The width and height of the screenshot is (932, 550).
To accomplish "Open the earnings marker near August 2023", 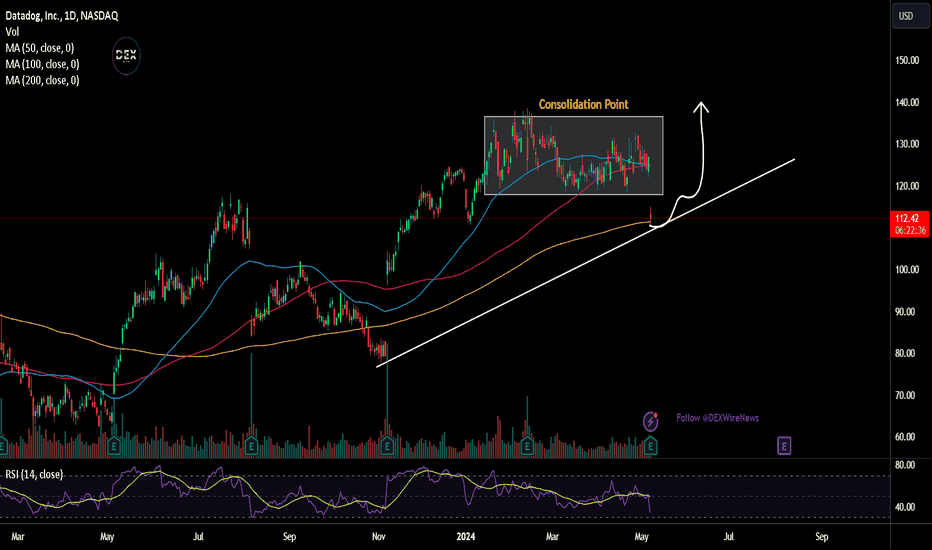I will [251, 446].
